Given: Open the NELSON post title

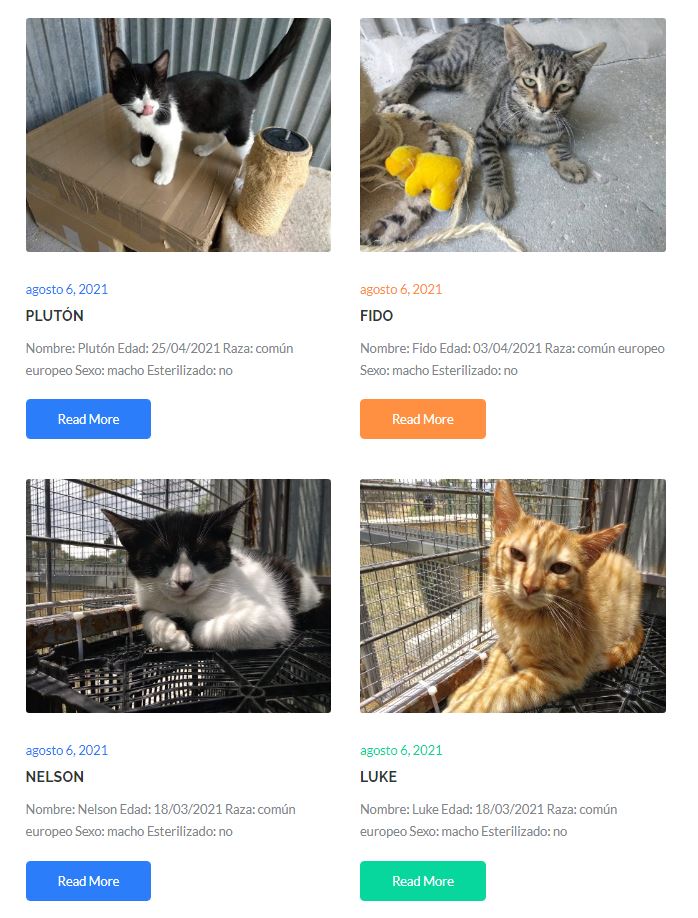Looking at the screenshot, I should click(x=54, y=777).
